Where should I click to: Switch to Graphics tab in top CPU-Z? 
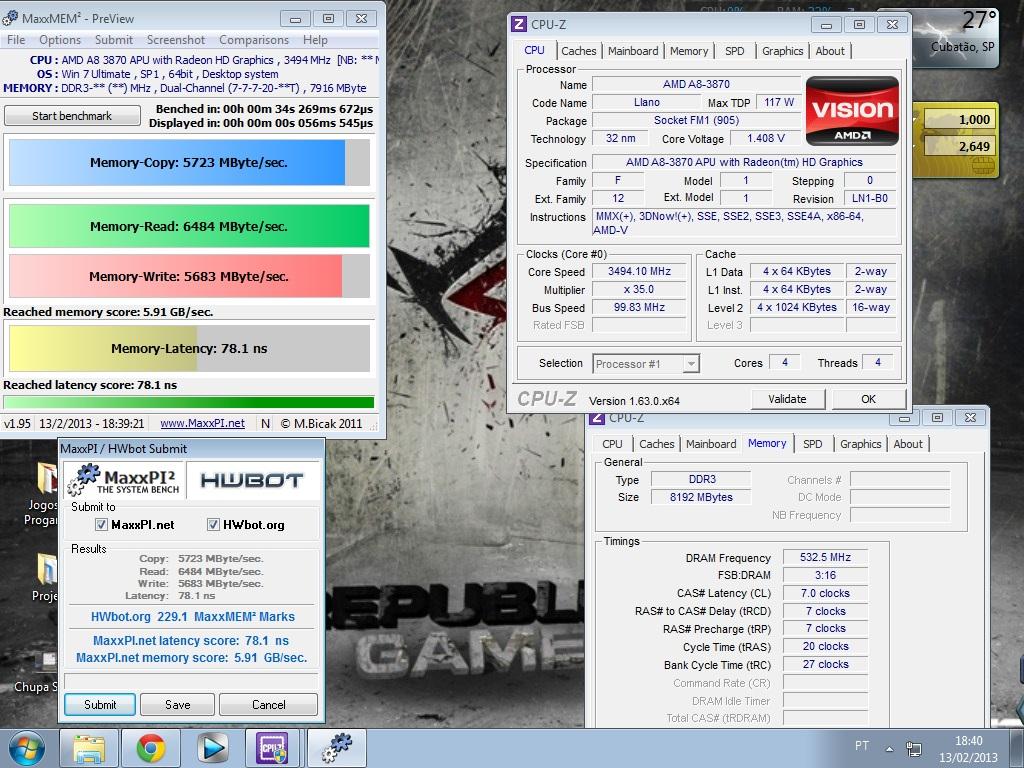(x=782, y=51)
